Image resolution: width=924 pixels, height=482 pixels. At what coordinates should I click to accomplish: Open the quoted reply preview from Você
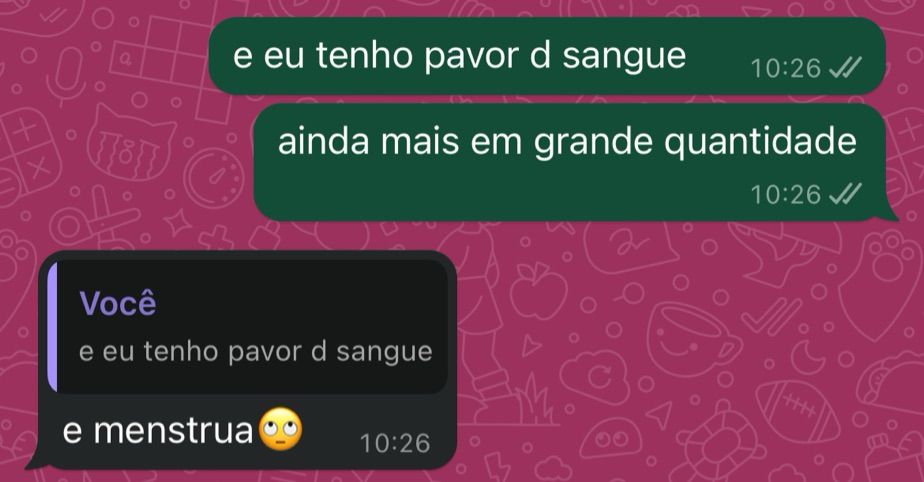248,327
